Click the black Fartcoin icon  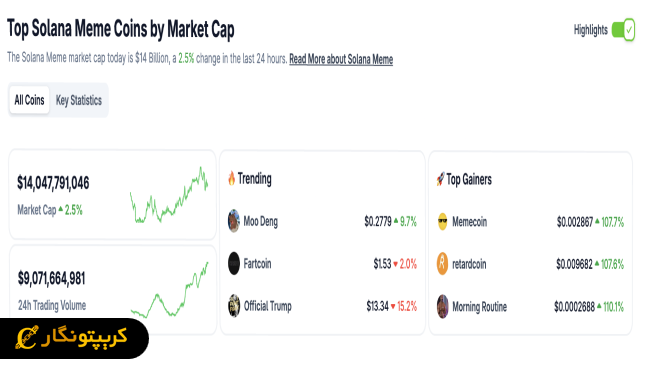point(234,263)
